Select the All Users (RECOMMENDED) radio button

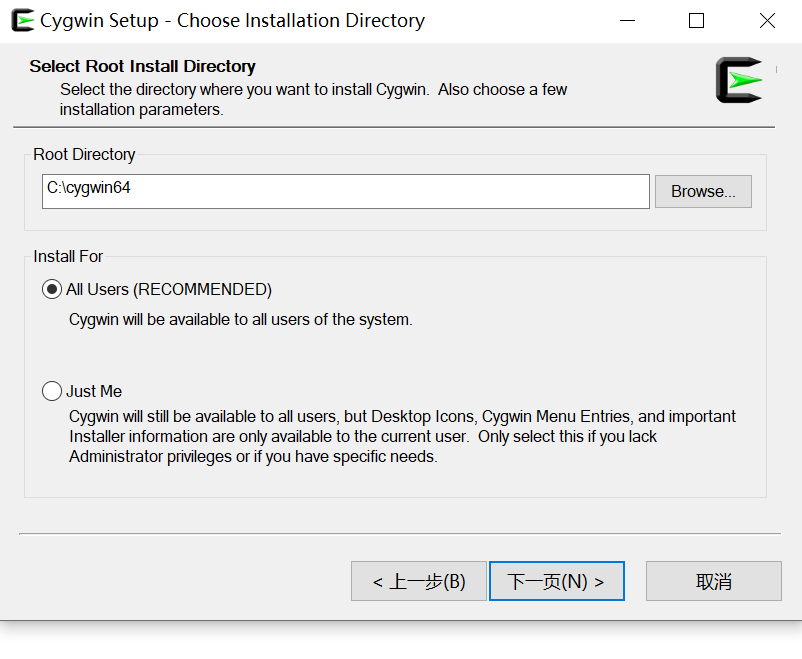[51, 289]
